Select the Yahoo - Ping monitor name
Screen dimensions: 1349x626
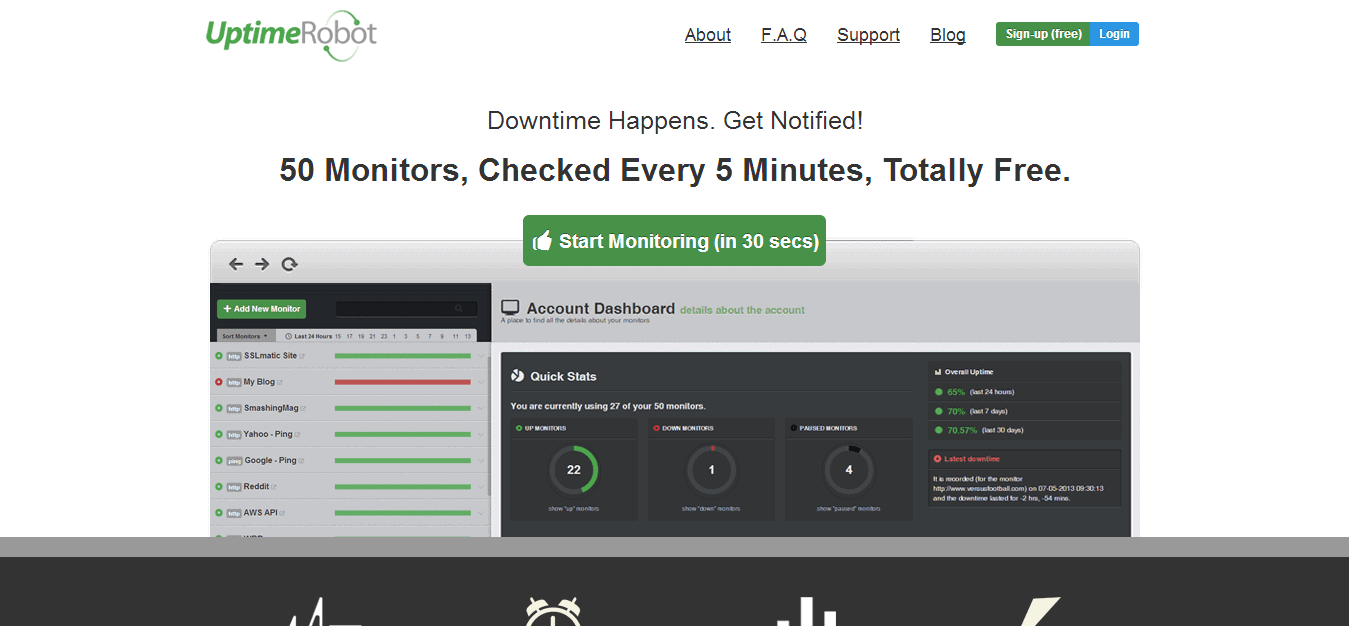click(x=267, y=434)
